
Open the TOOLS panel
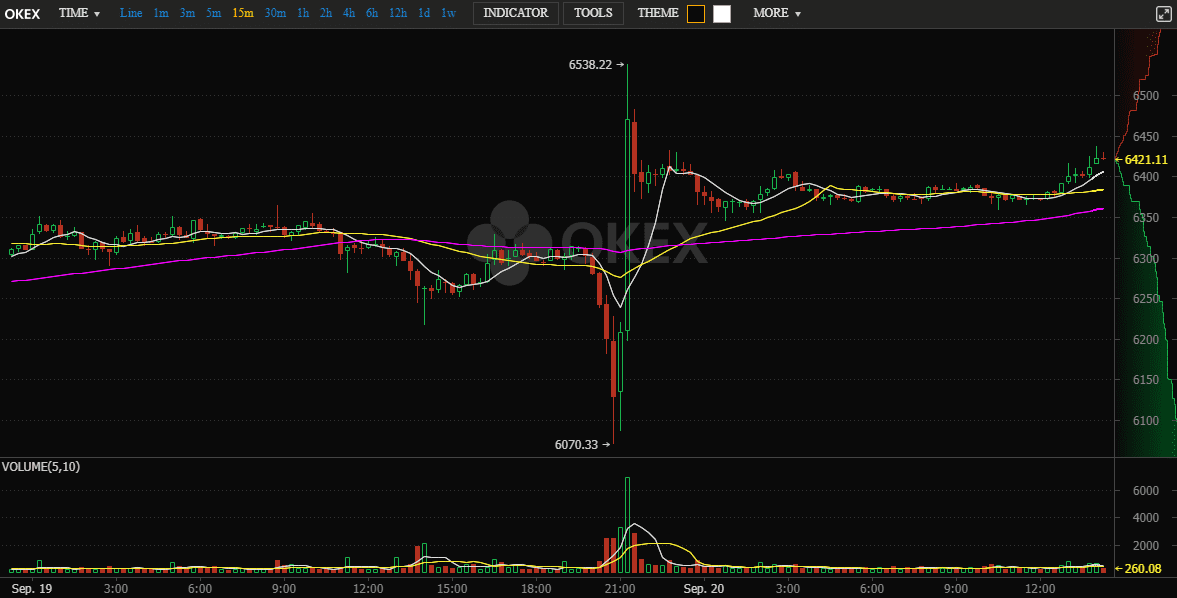tap(593, 13)
